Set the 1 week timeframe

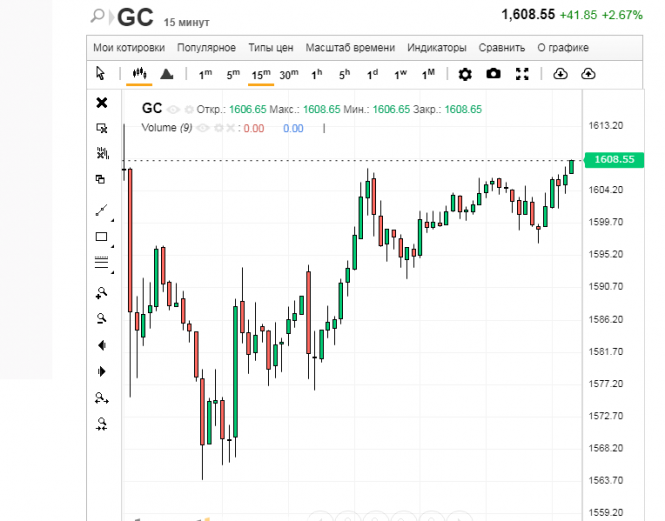pos(400,75)
